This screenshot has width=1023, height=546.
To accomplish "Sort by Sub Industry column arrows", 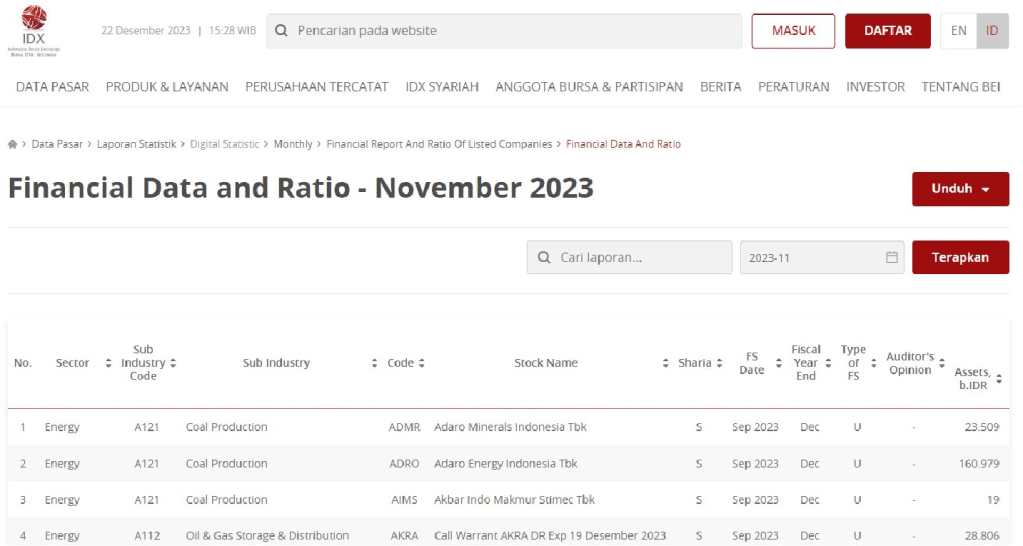I will [x=375, y=363].
